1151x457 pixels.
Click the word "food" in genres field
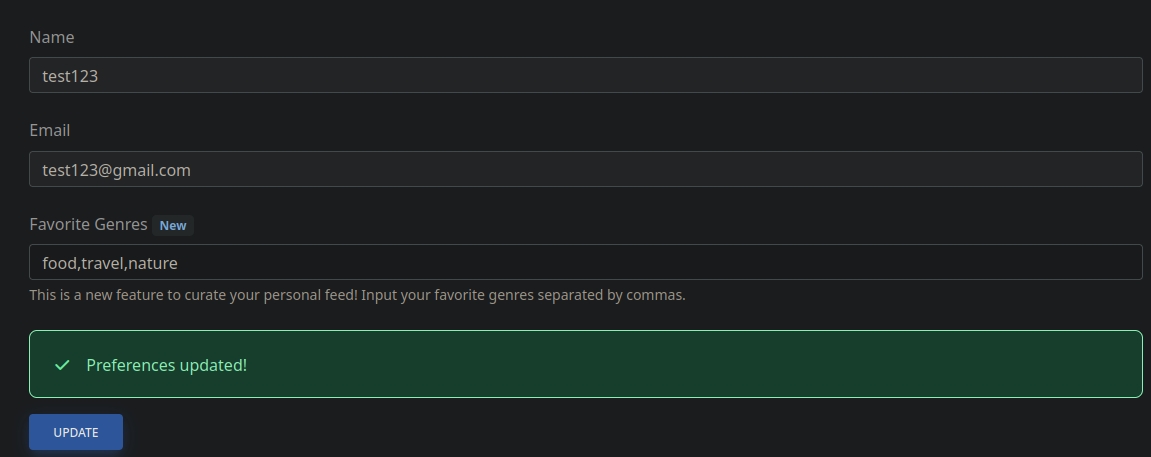(x=59, y=263)
